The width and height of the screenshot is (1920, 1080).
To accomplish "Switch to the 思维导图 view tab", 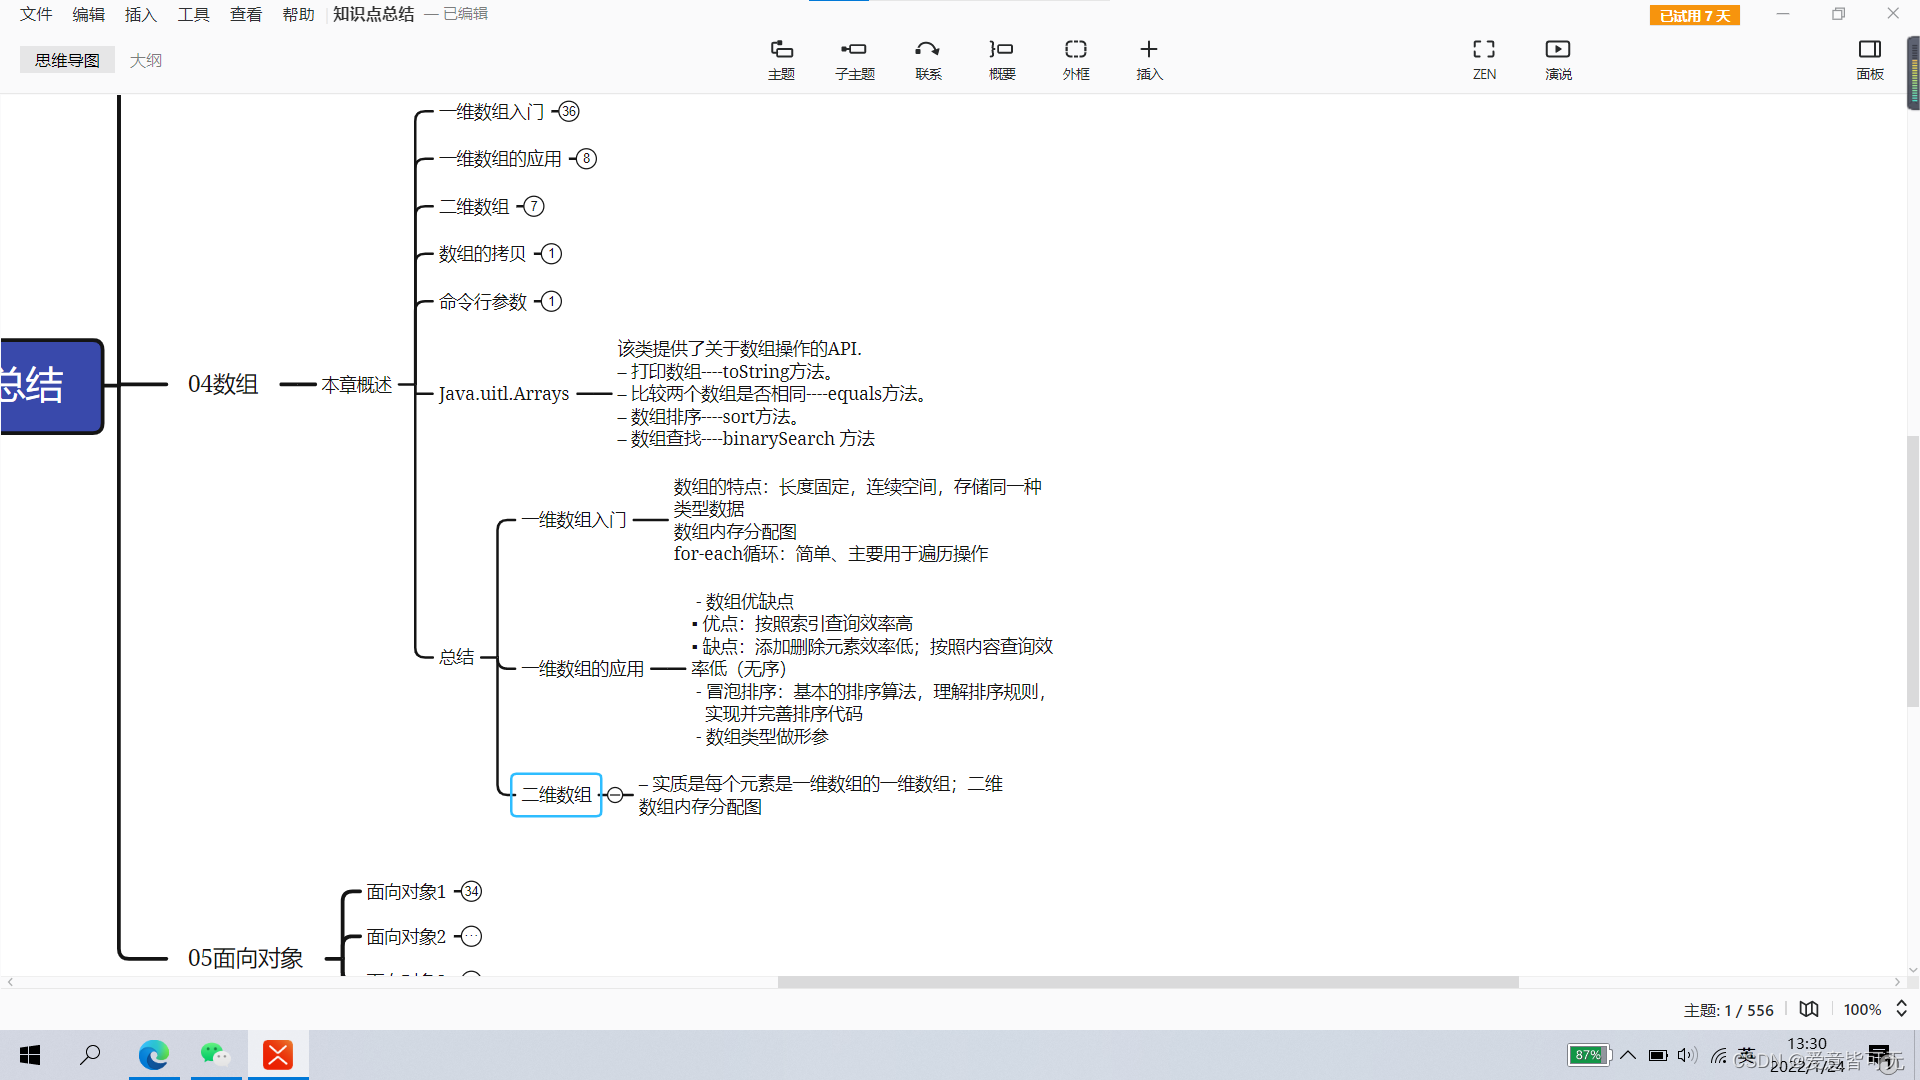I will [67, 60].
